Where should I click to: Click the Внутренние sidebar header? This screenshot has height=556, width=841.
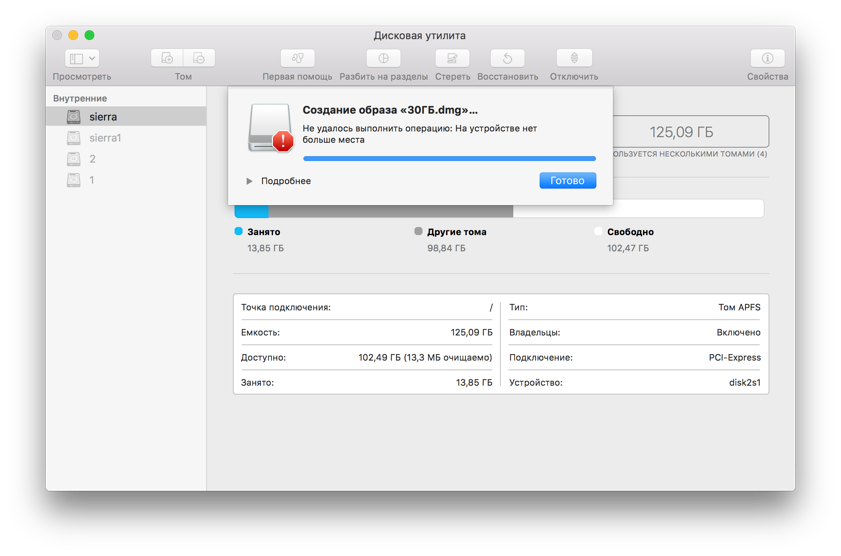(80, 98)
